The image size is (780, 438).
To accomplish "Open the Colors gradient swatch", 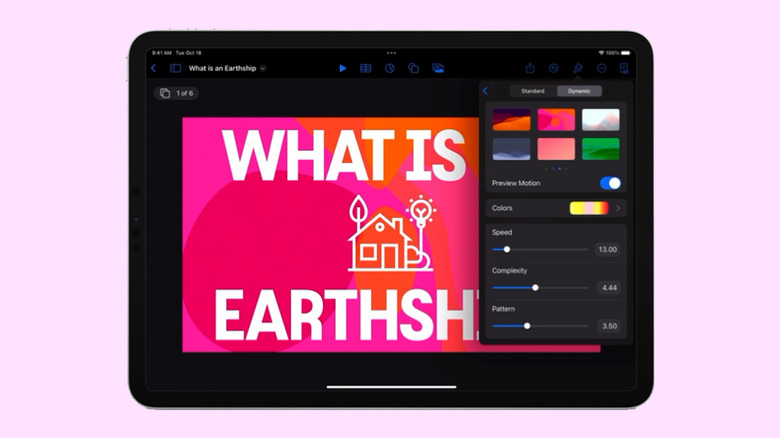I will [589, 208].
